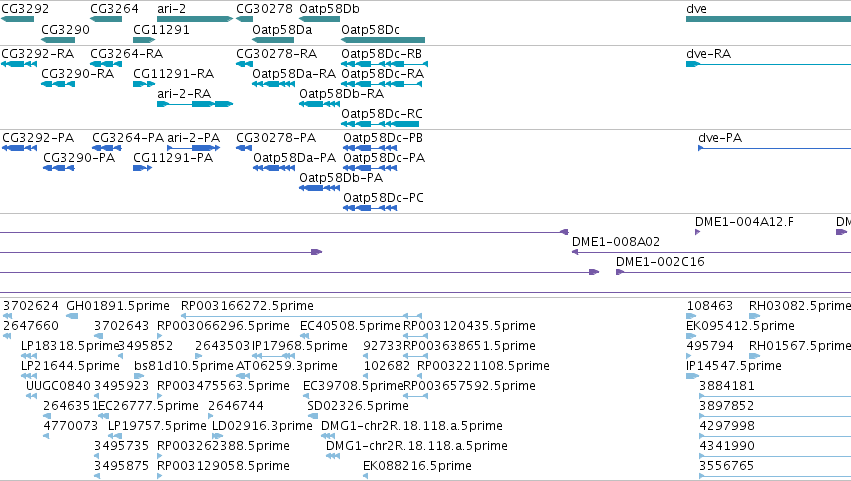Select the CG11291-PA protein feature
This screenshot has width=851, height=481.
coord(142,168)
